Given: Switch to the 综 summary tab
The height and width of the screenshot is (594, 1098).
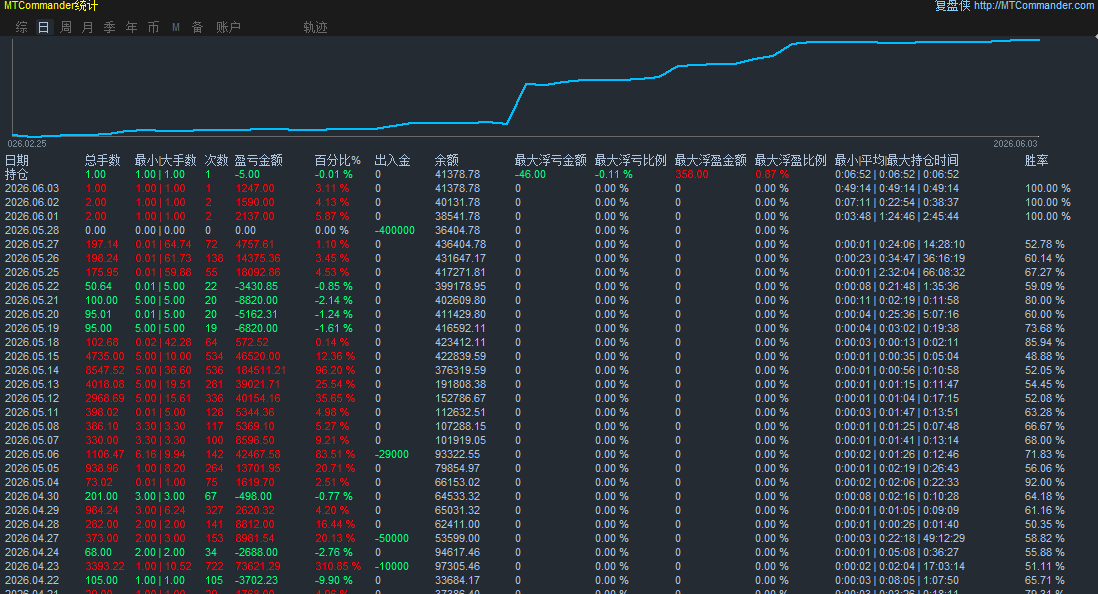Looking at the screenshot, I should click(x=22, y=27).
